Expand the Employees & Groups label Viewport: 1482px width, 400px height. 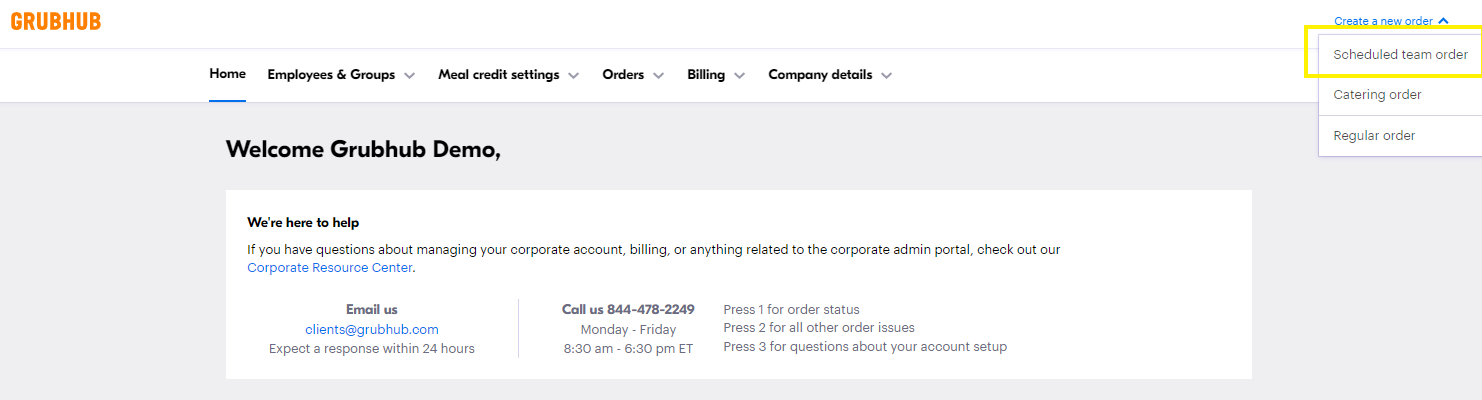[331, 75]
